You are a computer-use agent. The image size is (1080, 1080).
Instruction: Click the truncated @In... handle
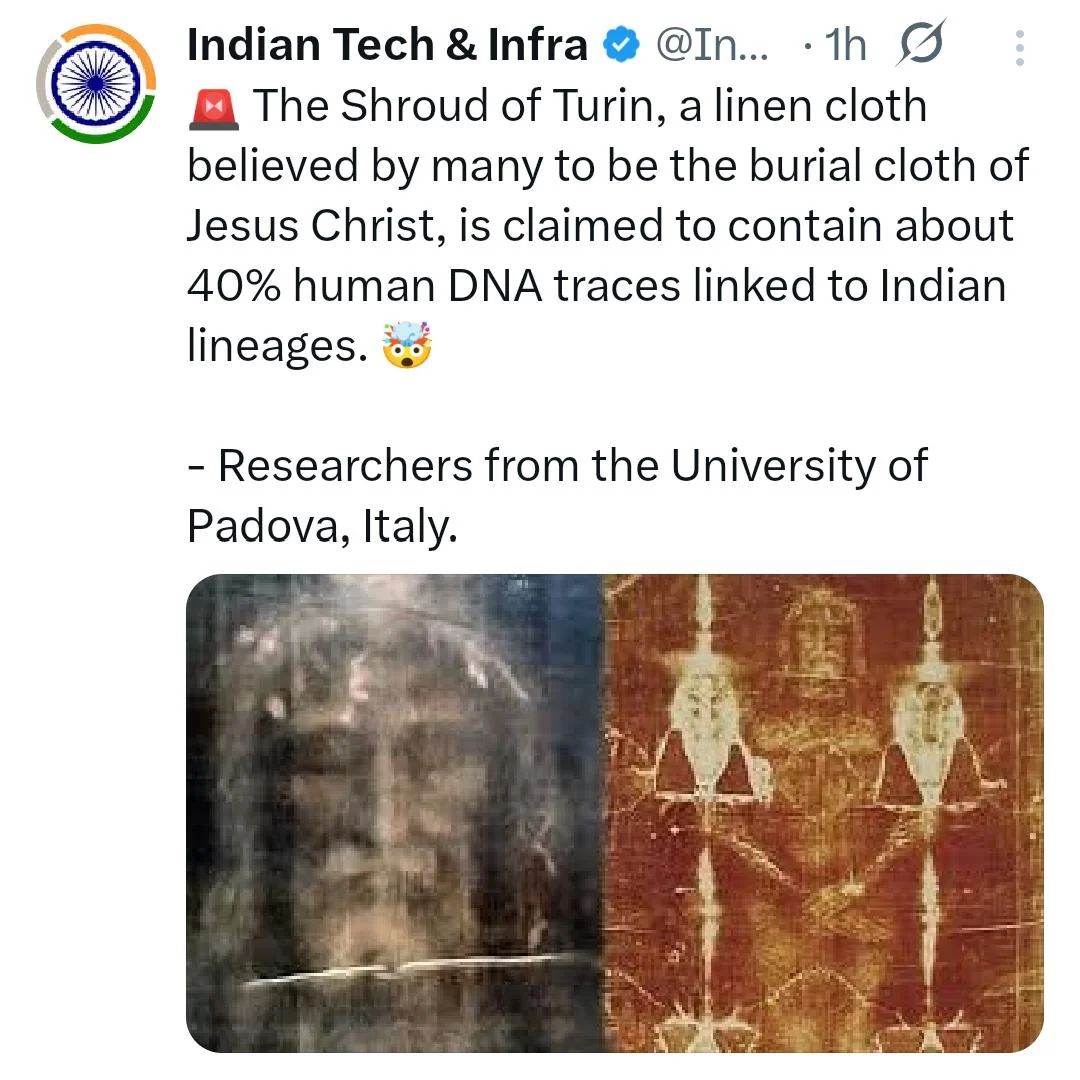pyautogui.click(x=711, y=45)
